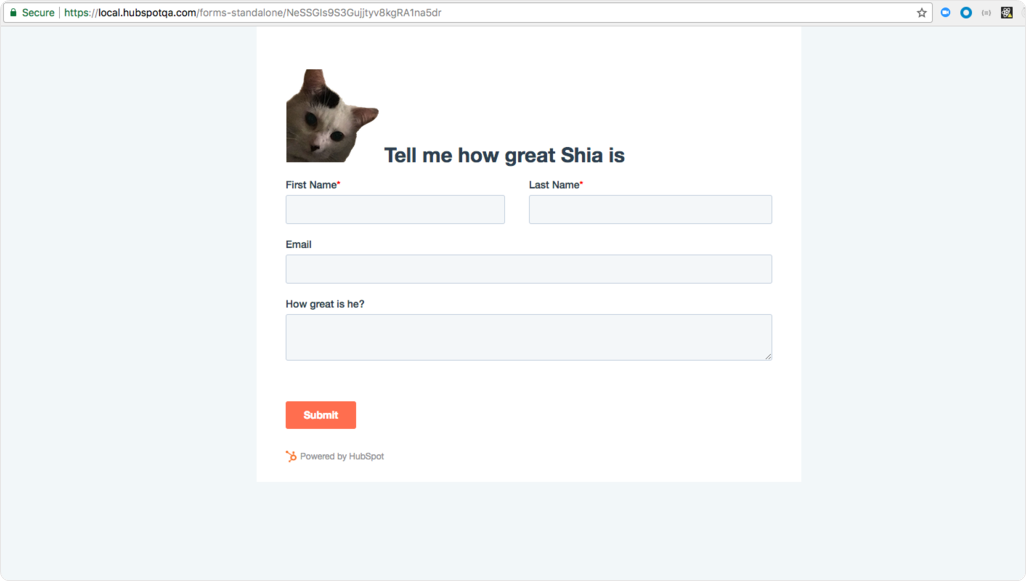Open the Powered by HubSpot link

tap(341, 456)
